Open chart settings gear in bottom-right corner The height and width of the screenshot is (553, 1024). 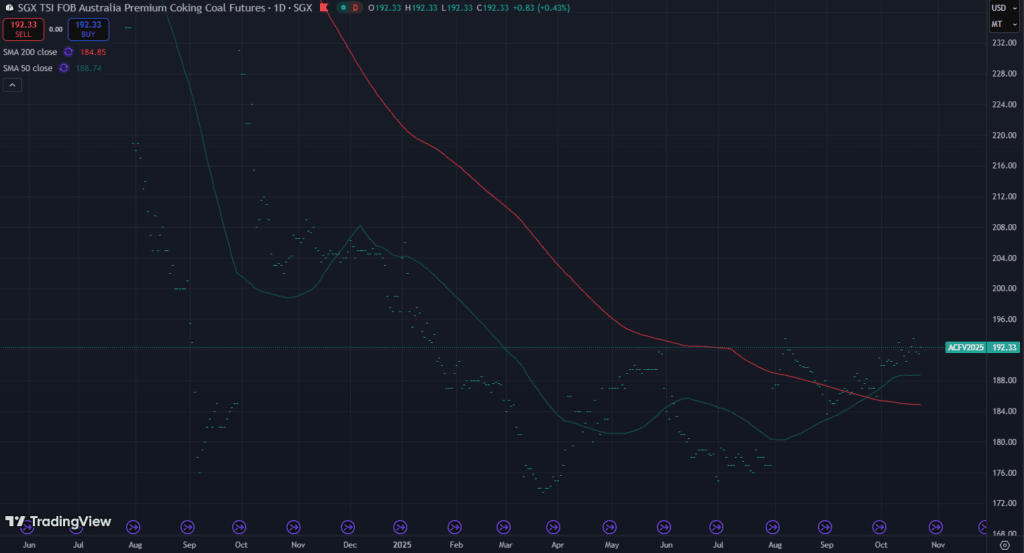(1004, 546)
